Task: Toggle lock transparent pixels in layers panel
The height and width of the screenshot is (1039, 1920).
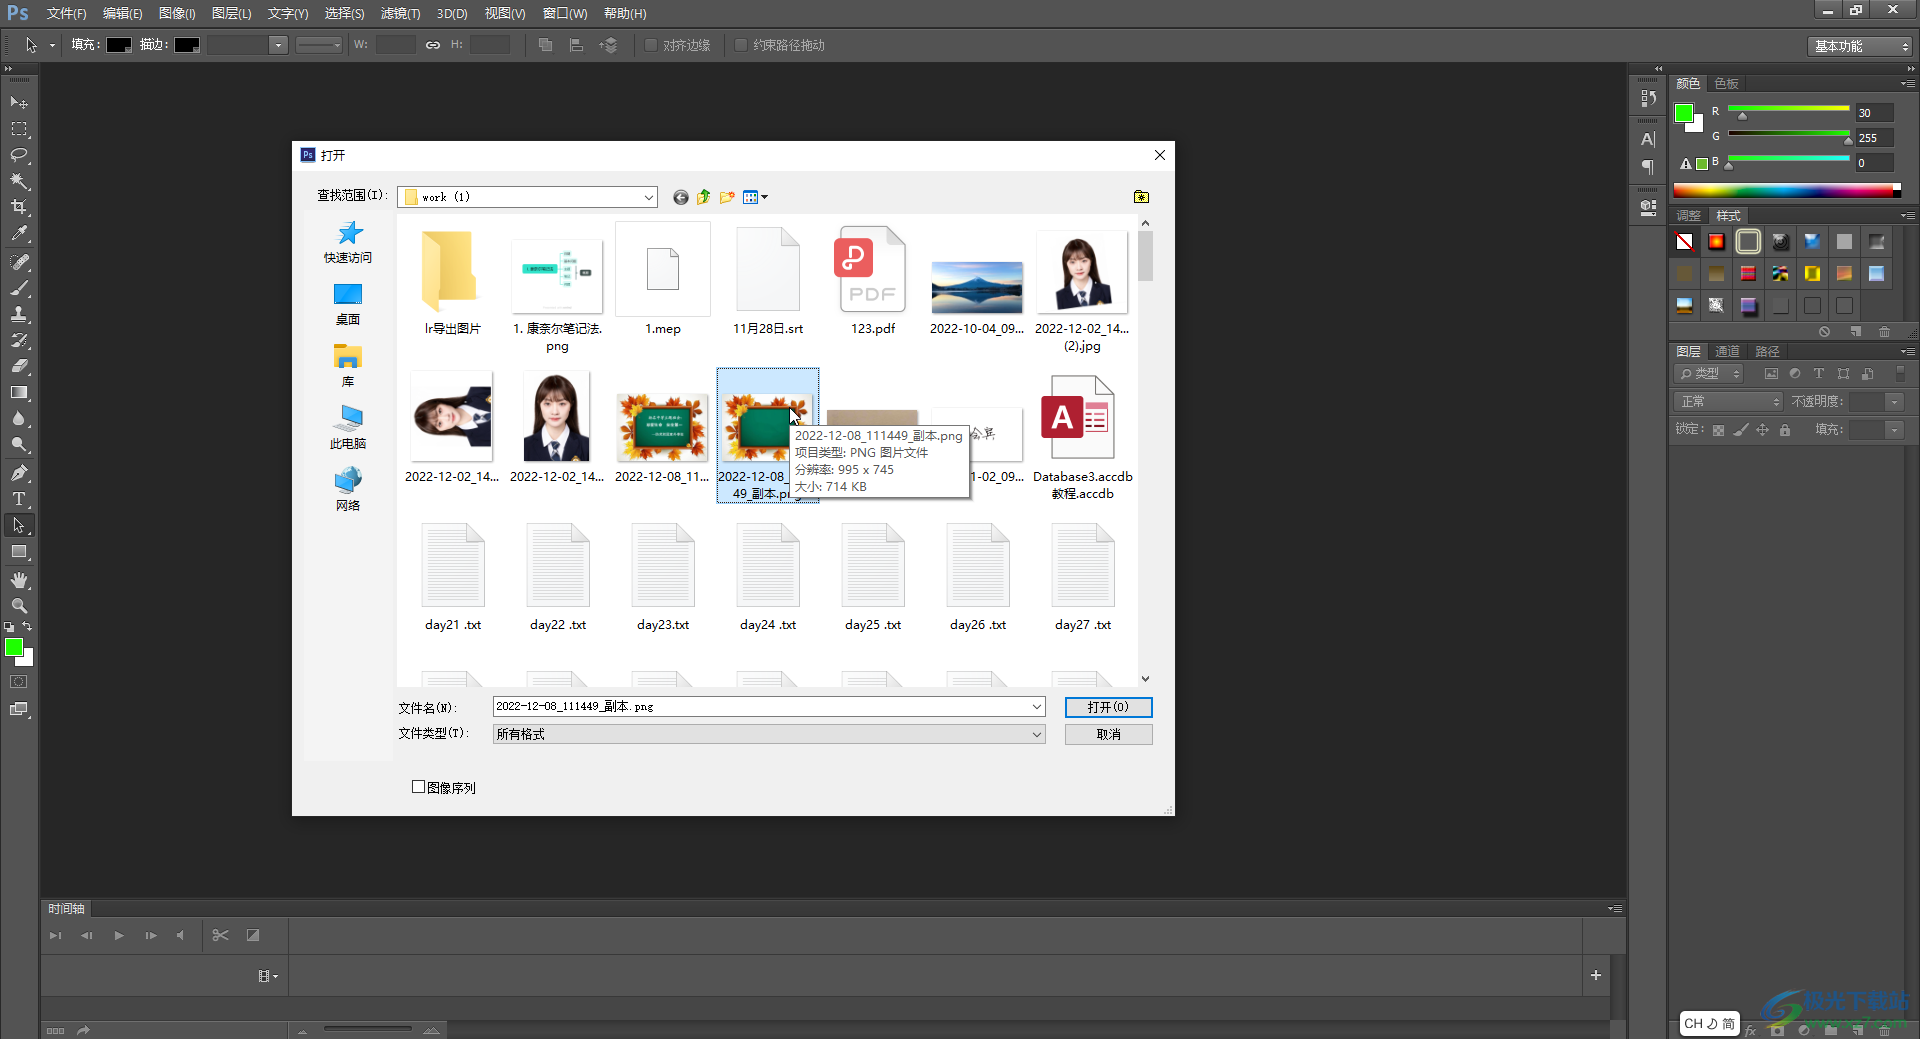Action: (x=1718, y=430)
